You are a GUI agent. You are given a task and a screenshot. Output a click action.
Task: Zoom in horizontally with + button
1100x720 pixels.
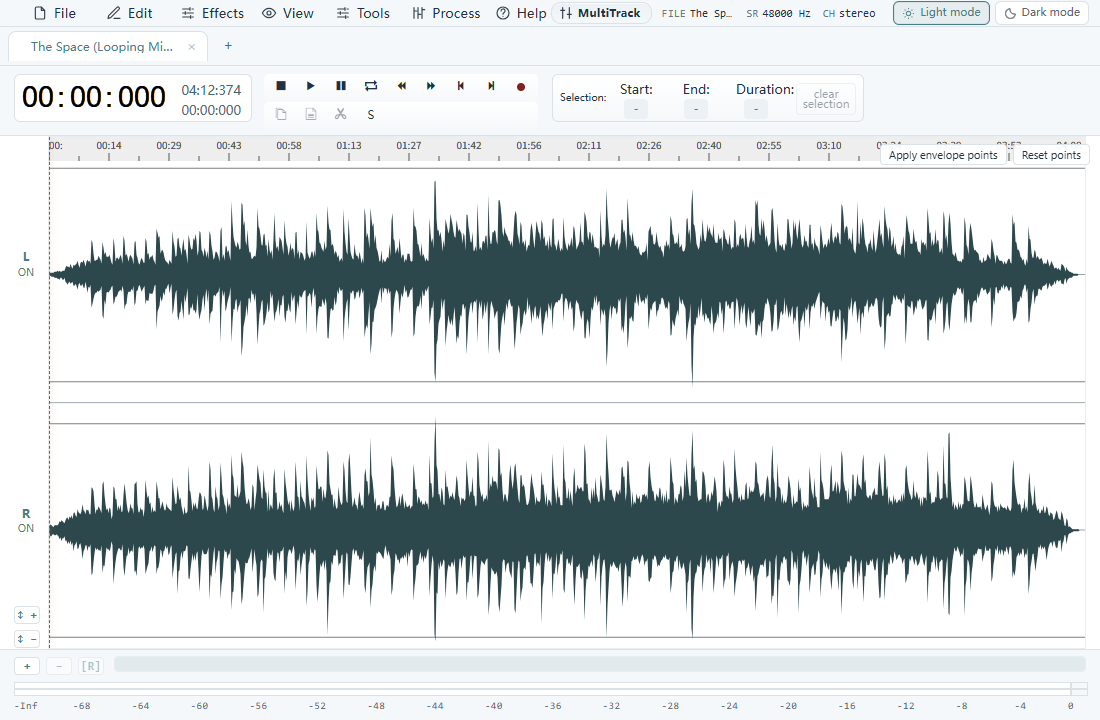point(27,666)
